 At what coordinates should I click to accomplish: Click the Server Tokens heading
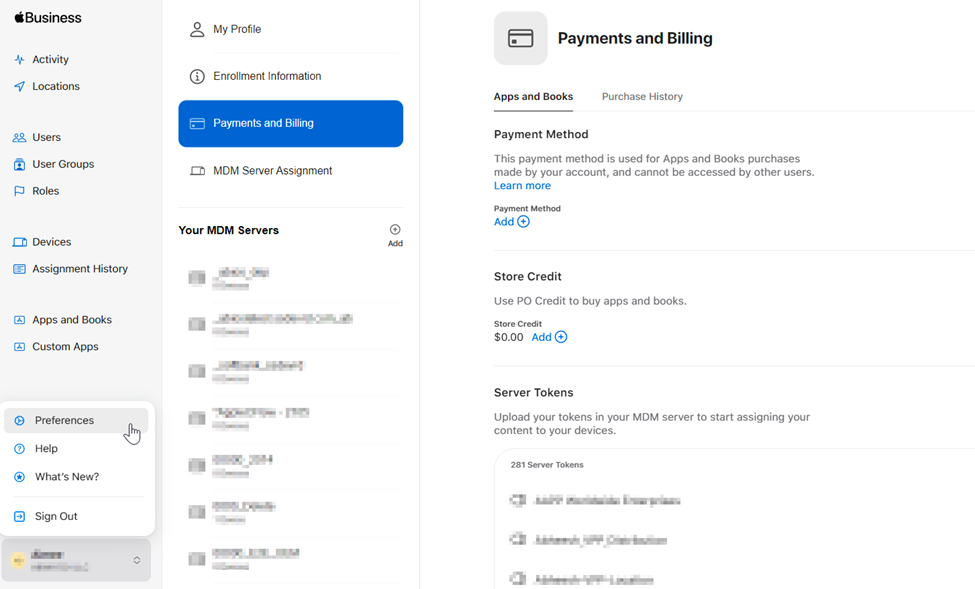534,392
